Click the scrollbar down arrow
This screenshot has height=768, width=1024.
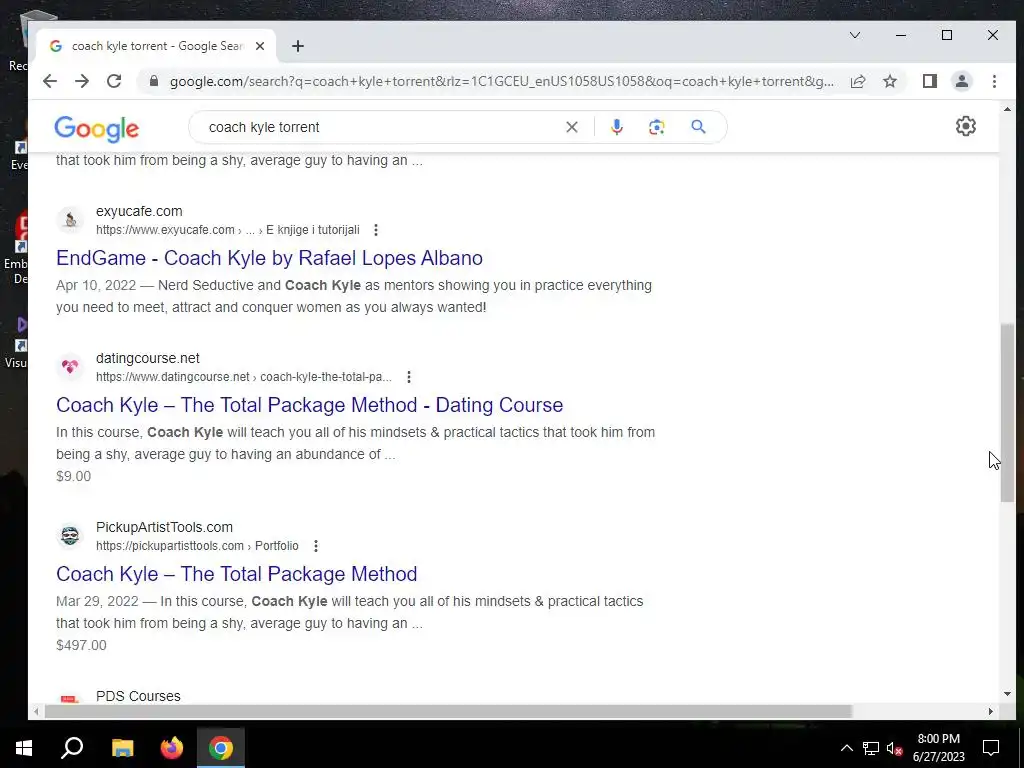click(x=1007, y=694)
